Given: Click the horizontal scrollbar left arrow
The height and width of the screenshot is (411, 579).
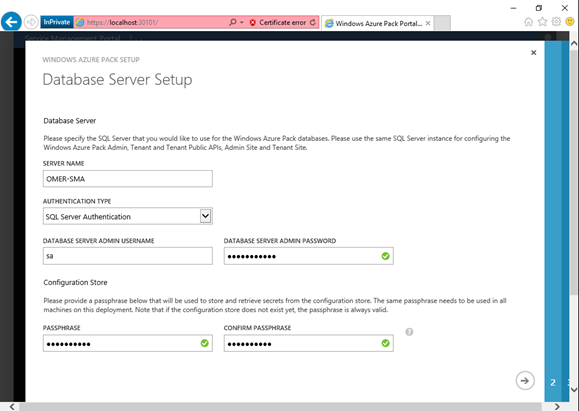Looking at the screenshot, I should [x=12, y=407].
